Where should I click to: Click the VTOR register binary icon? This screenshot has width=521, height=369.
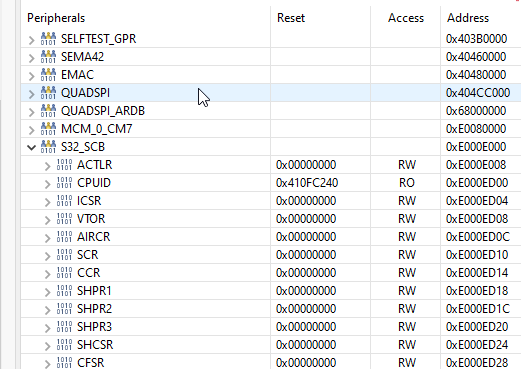(x=64, y=219)
